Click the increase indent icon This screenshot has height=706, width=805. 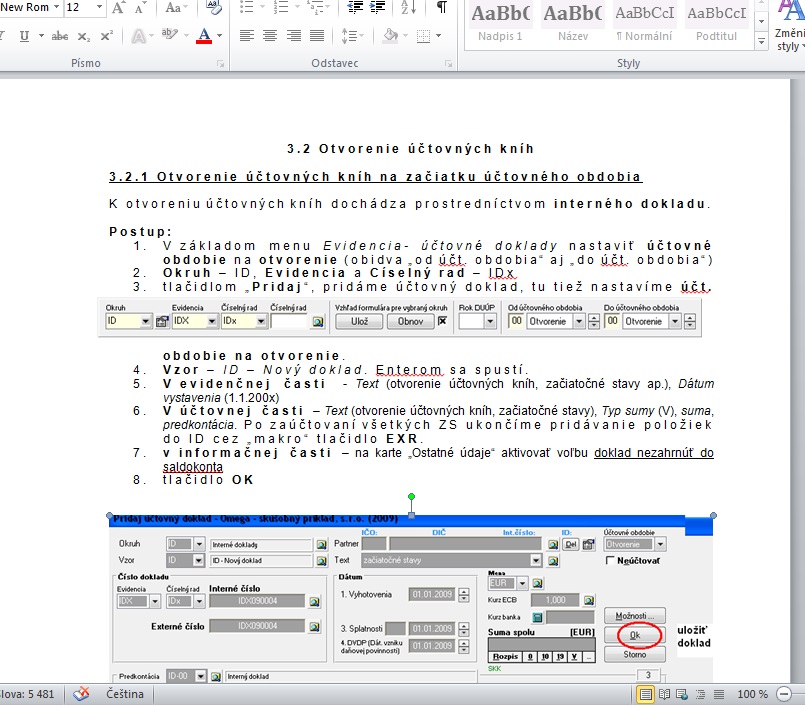(x=377, y=7)
